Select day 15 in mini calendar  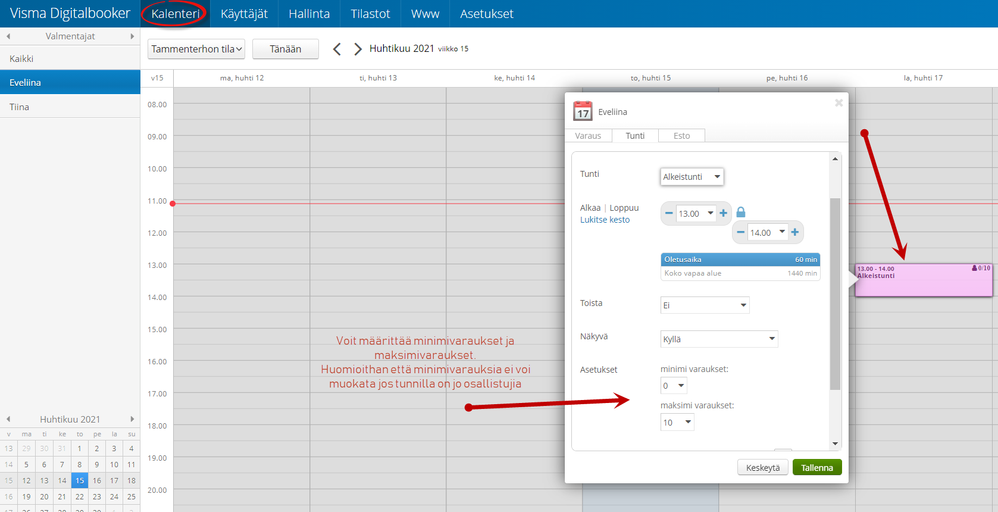pos(80,481)
